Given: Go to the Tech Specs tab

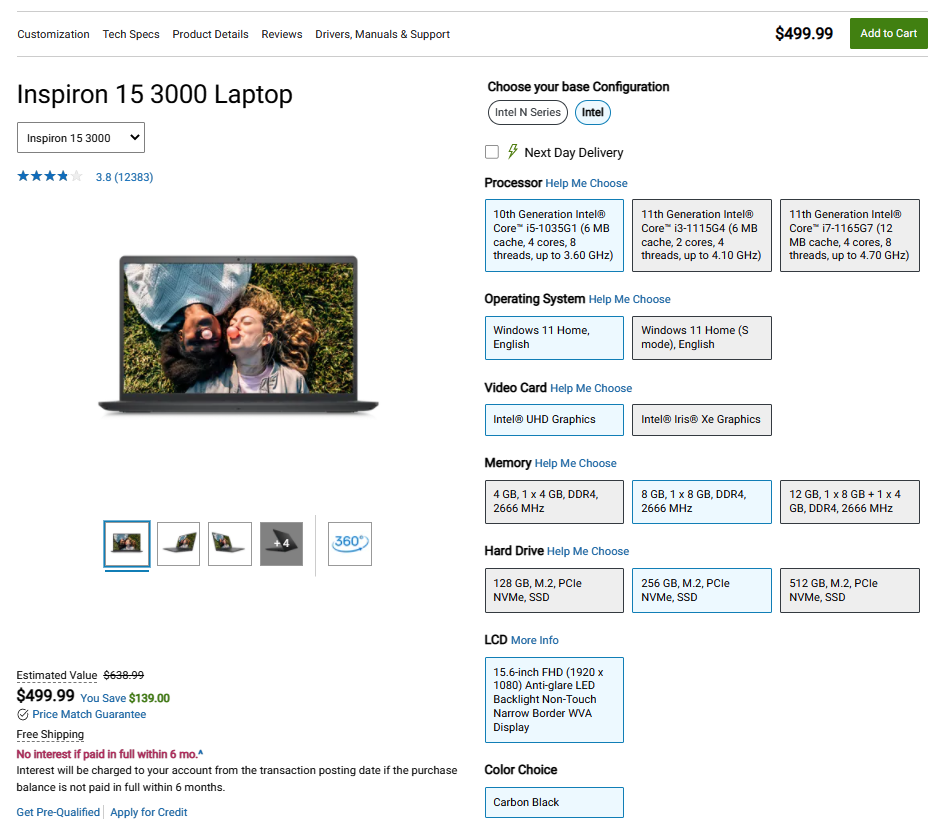Looking at the screenshot, I should point(131,34).
